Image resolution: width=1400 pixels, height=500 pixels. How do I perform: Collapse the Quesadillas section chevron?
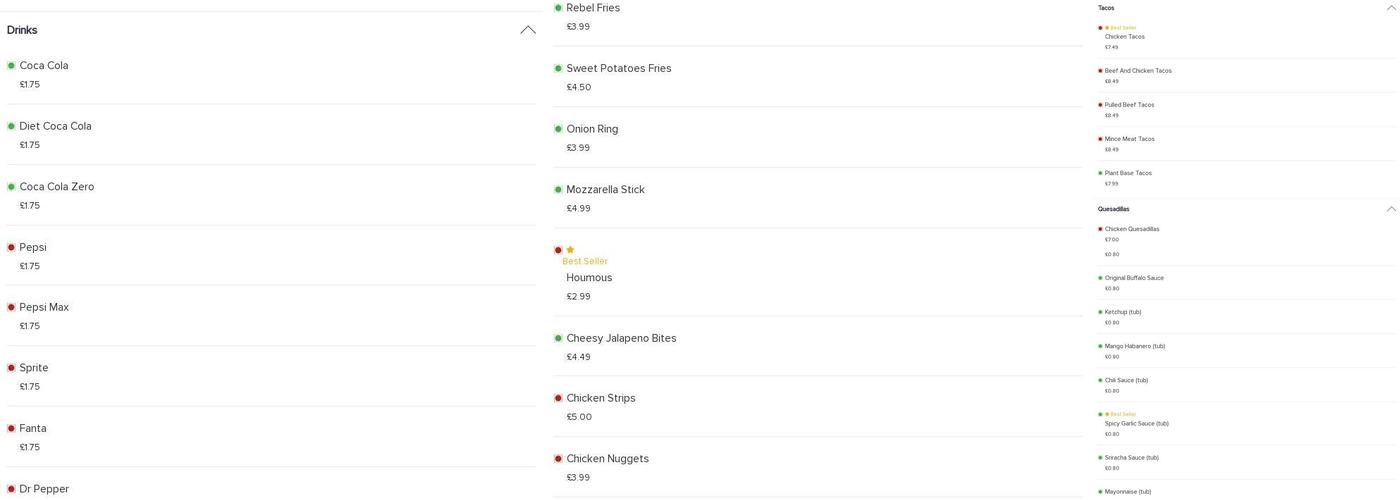click(x=1391, y=209)
